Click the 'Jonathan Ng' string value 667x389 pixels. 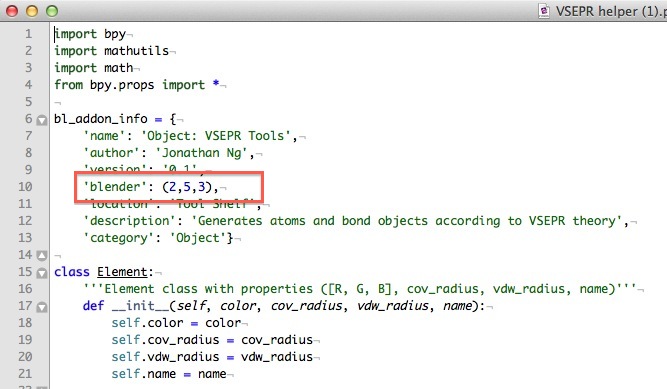pyautogui.click(x=201, y=153)
